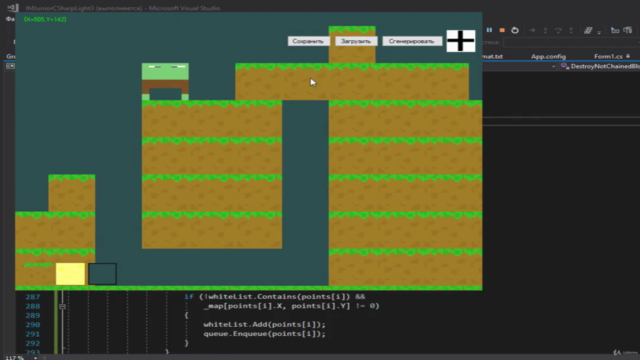
Task: Click the whiteList.Add(points[i]); code line
Action: (x=264, y=324)
